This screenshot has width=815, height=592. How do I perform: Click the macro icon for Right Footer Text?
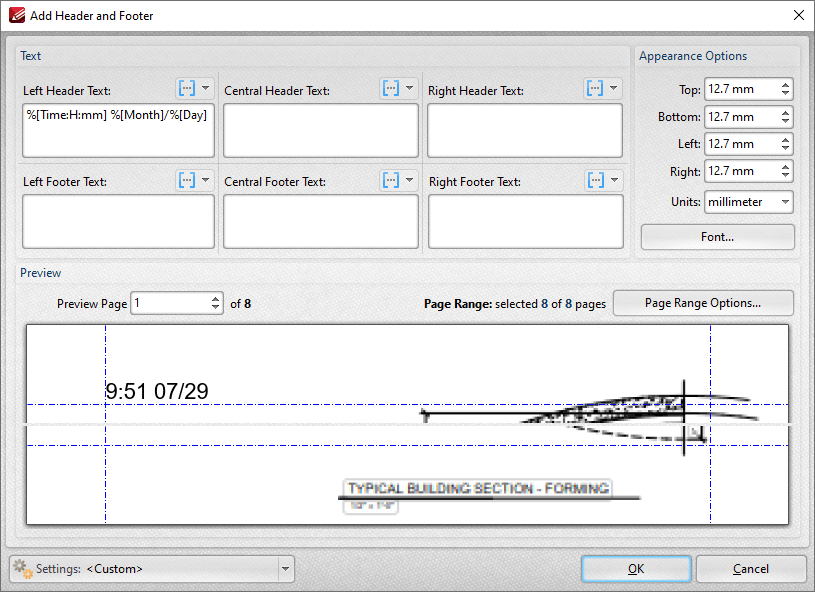click(594, 180)
